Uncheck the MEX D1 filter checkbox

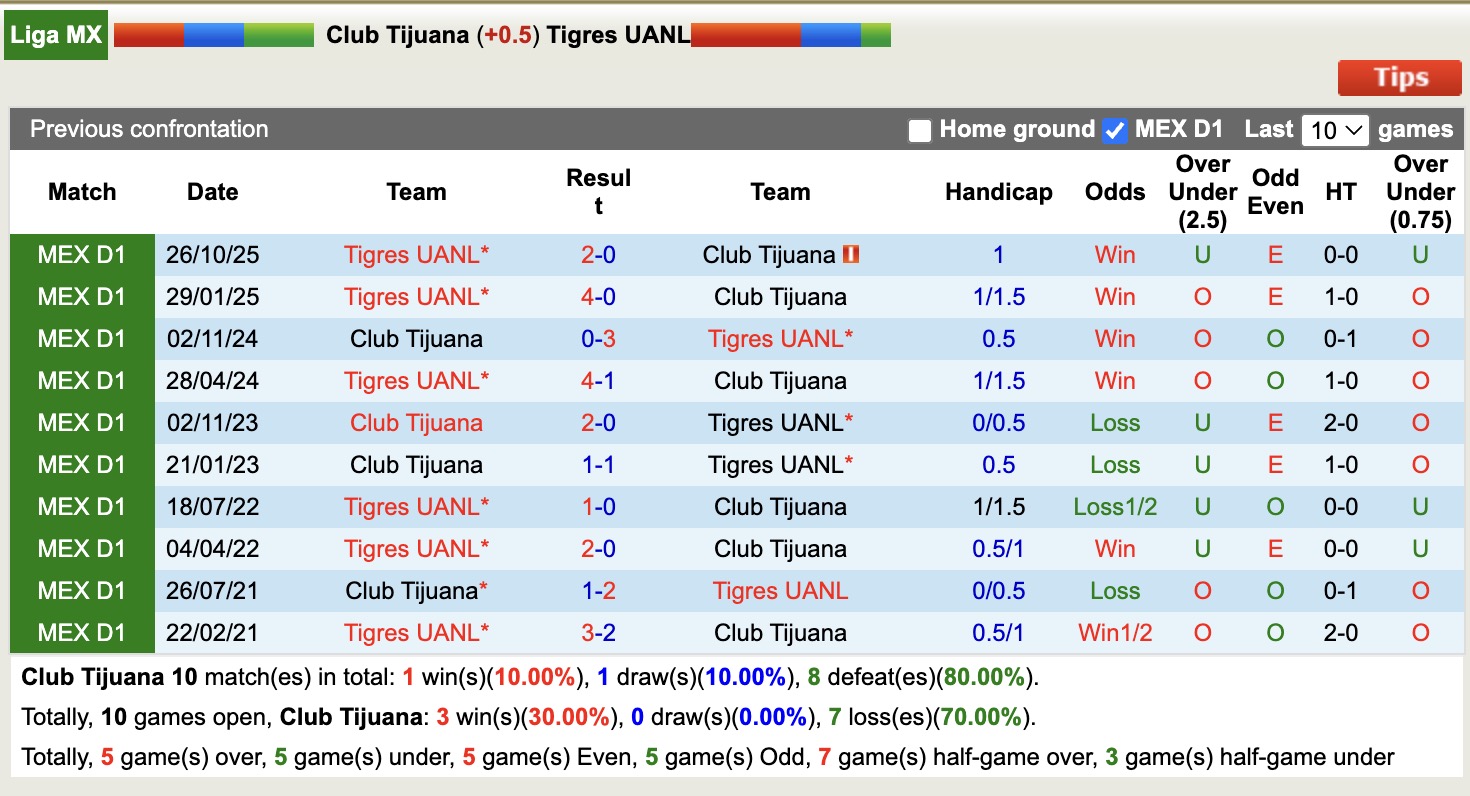[1113, 129]
